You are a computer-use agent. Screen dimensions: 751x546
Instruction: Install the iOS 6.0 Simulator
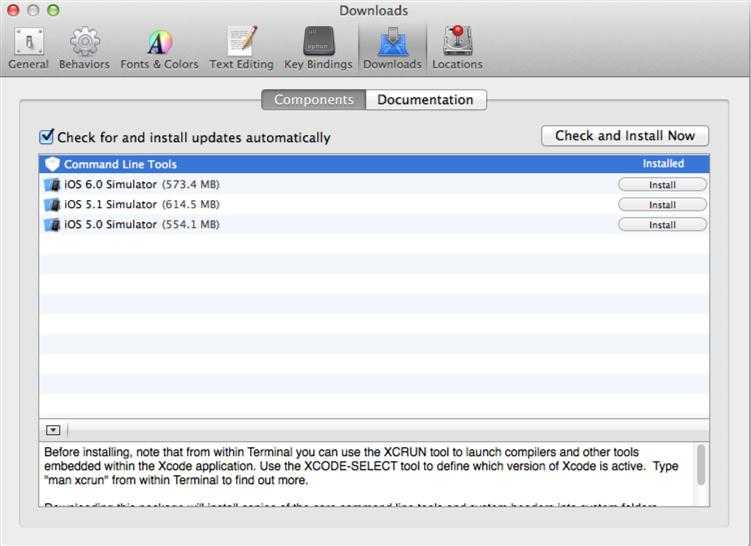coord(662,185)
